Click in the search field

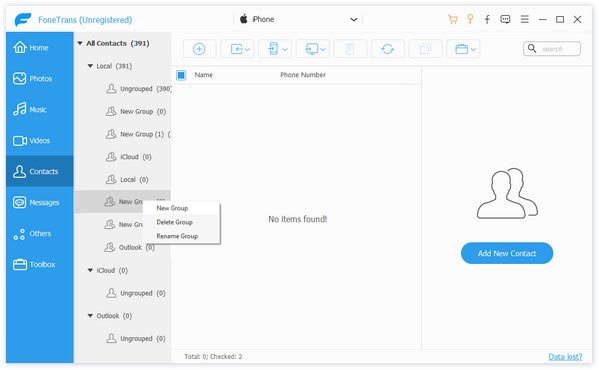(x=552, y=49)
